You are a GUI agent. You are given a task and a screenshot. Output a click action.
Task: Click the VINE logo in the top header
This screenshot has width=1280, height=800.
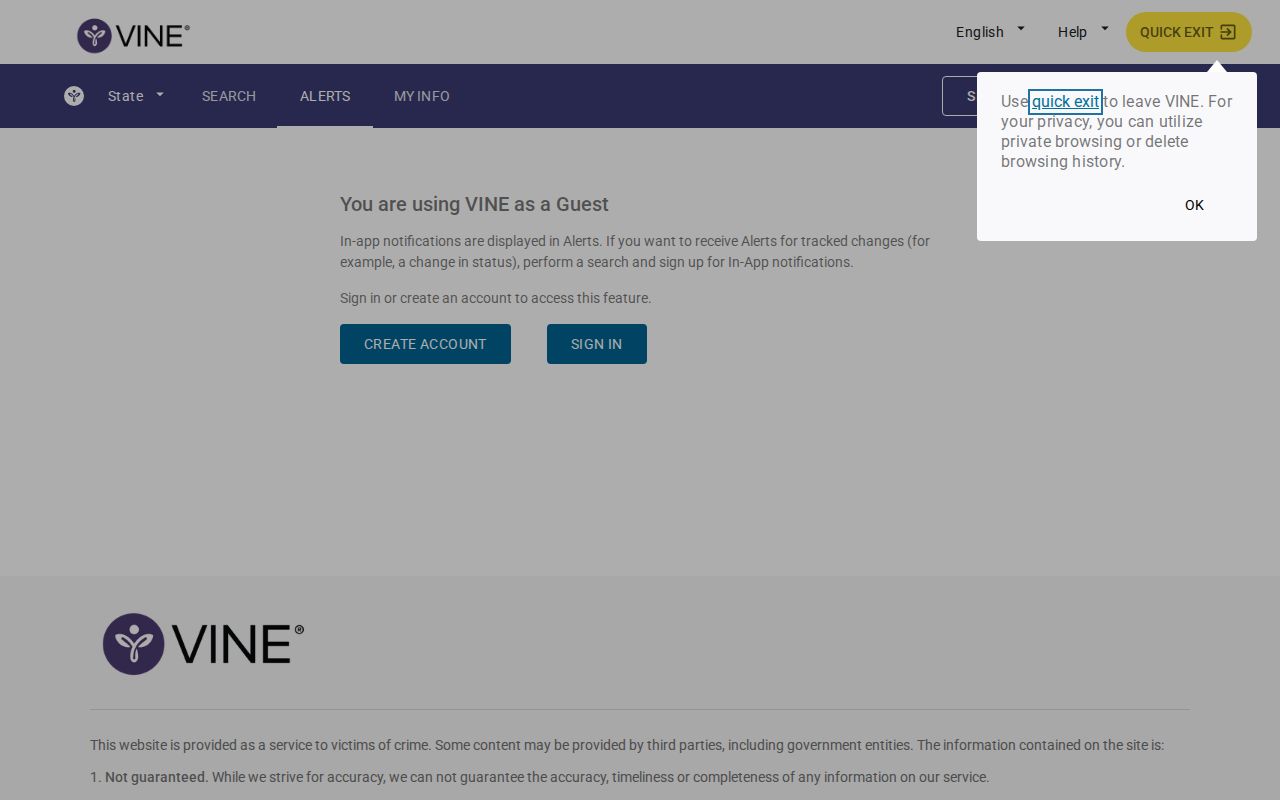point(133,36)
